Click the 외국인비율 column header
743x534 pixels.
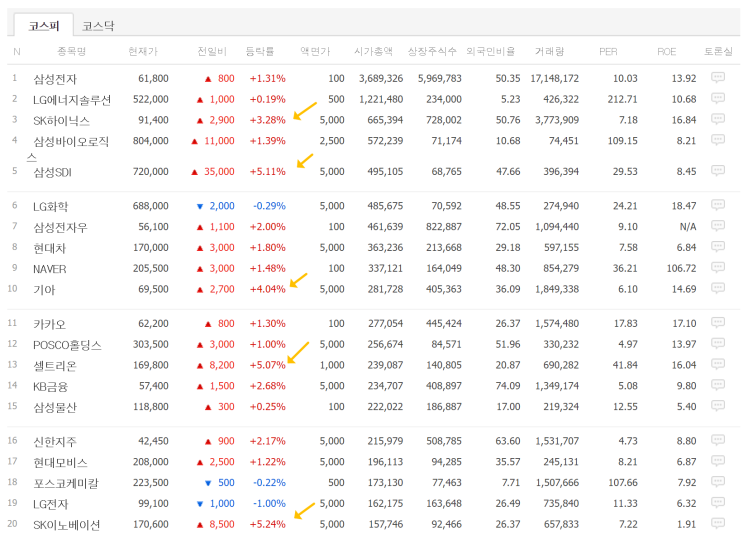point(490,51)
